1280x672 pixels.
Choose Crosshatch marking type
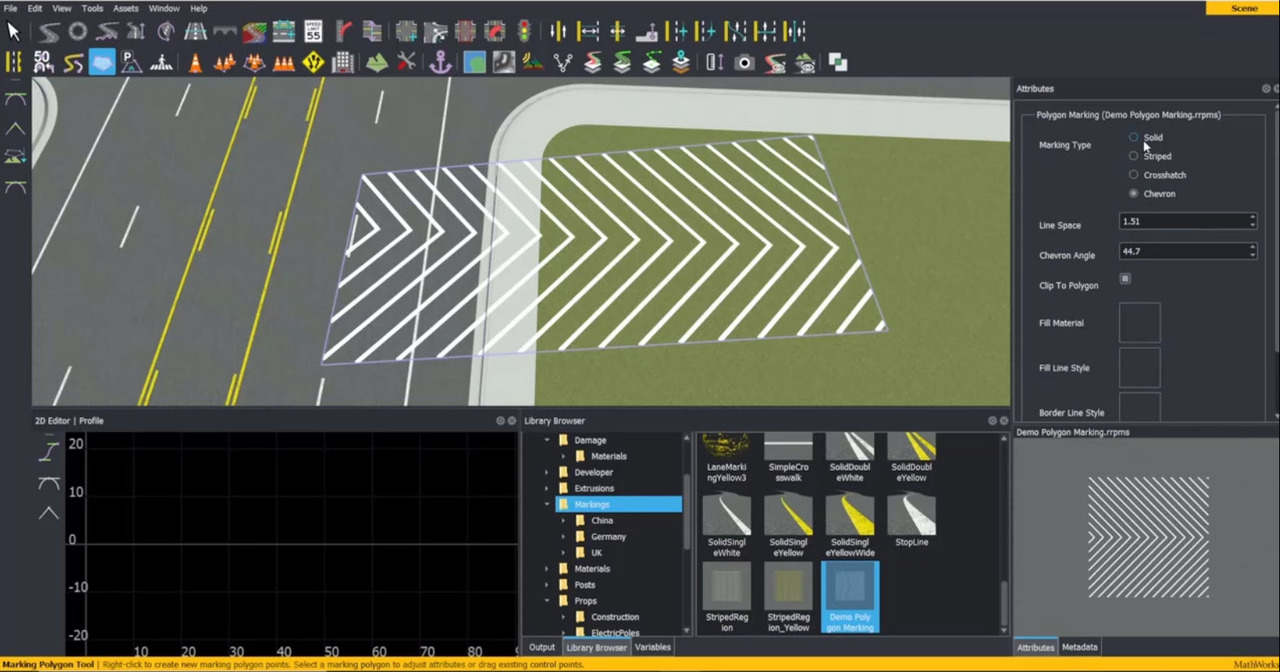click(x=1133, y=175)
